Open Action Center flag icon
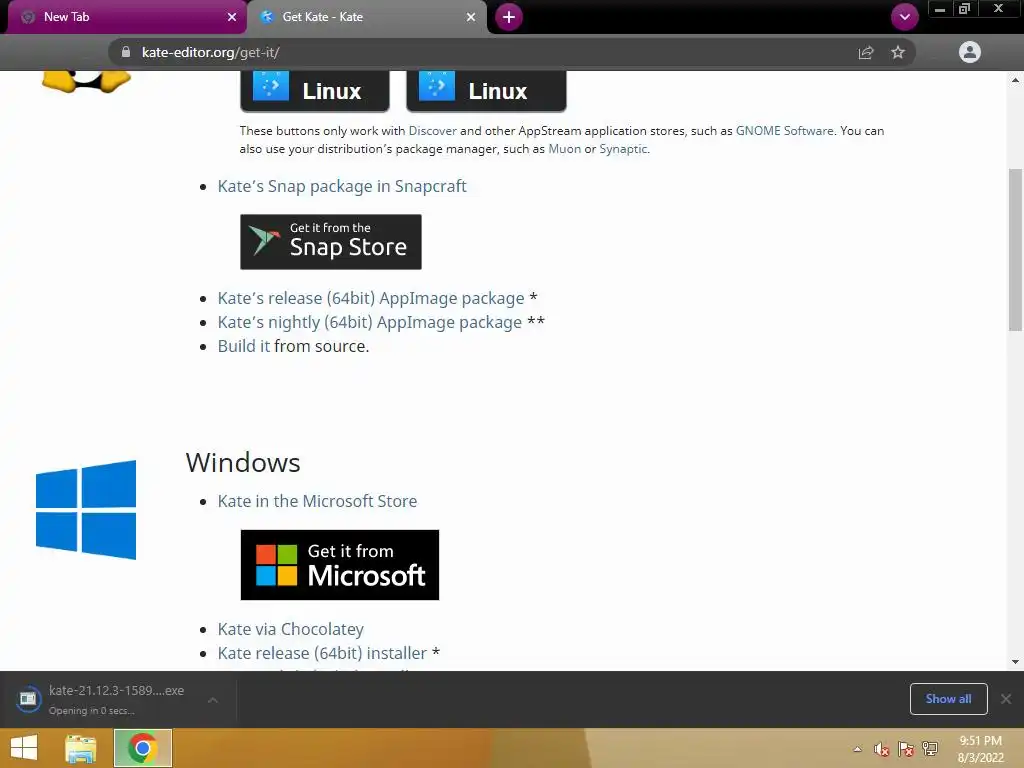 (x=906, y=749)
